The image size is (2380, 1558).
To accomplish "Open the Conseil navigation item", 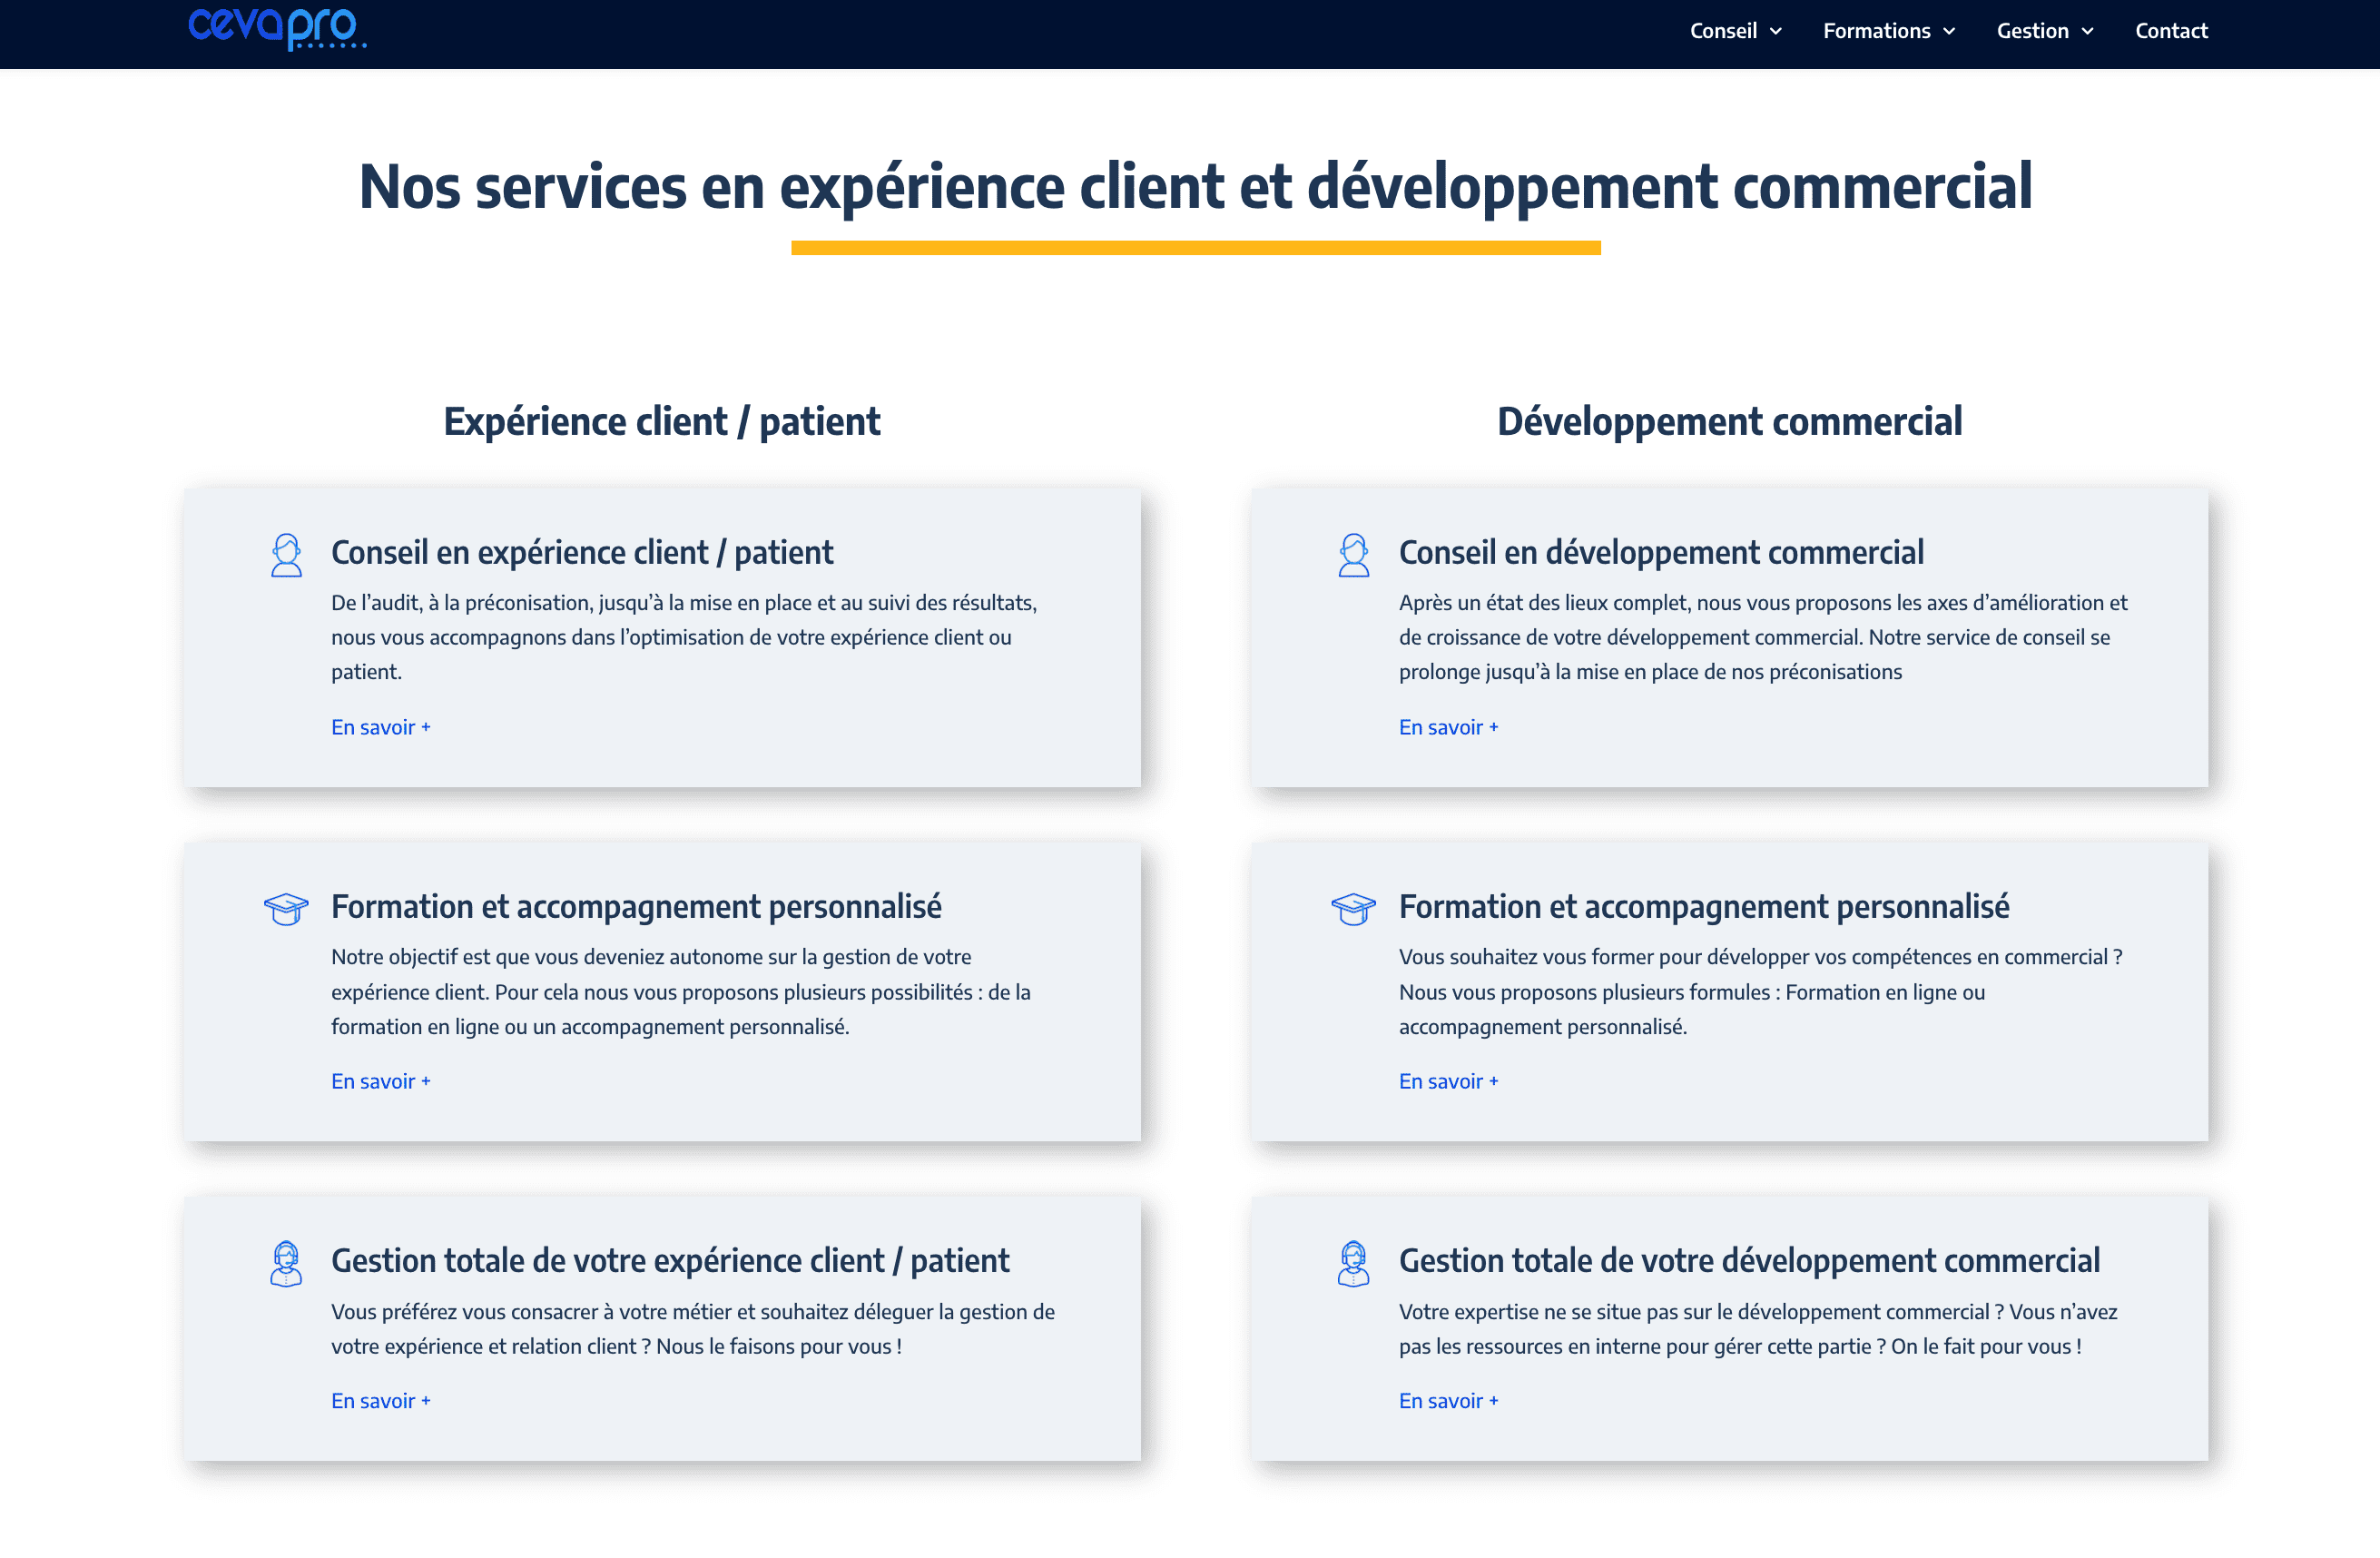I will tap(1723, 31).
